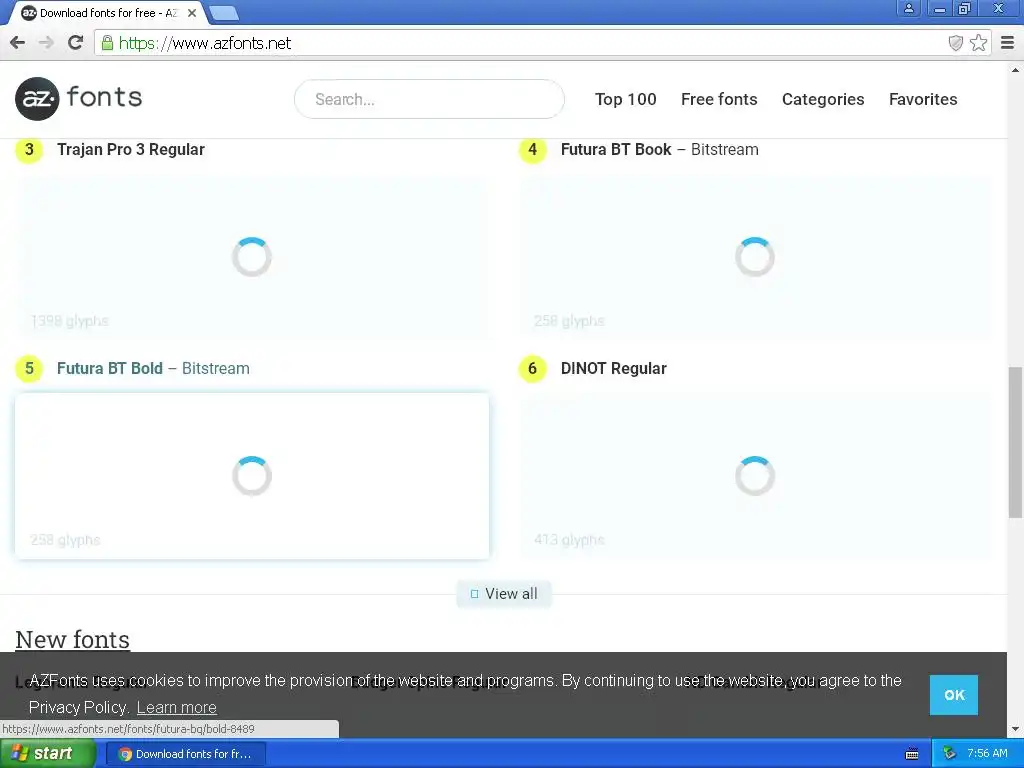
Task: Click the browser forward arrow
Action: pyautogui.click(x=46, y=43)
